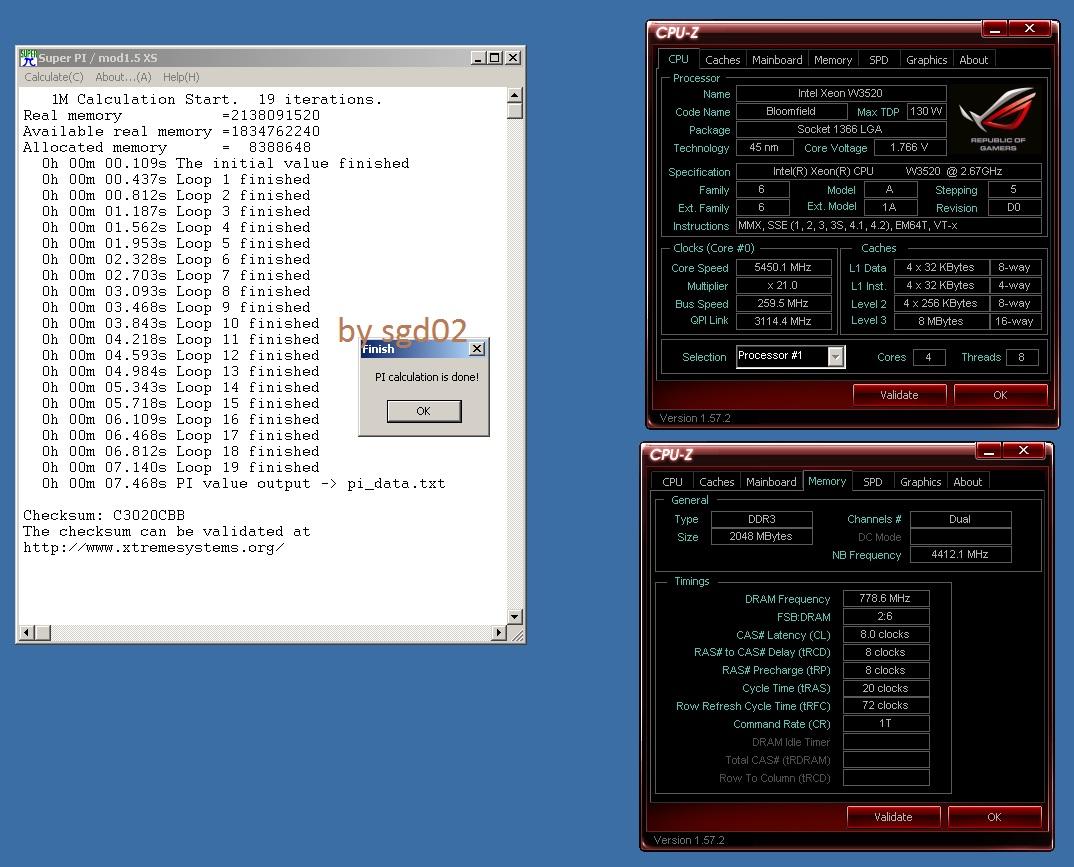Click the FSB:DRAM ratio value 2:6
The height and width of the screenshot is (867, 1074).
point(885,616)
